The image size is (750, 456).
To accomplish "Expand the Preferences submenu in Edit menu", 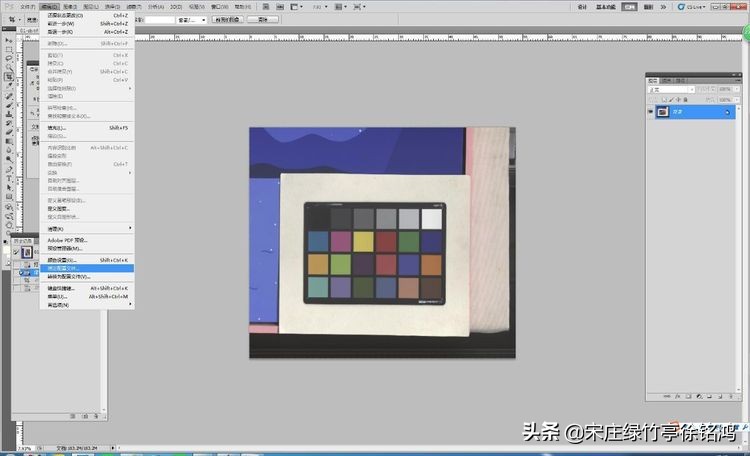I will [86, 305].
